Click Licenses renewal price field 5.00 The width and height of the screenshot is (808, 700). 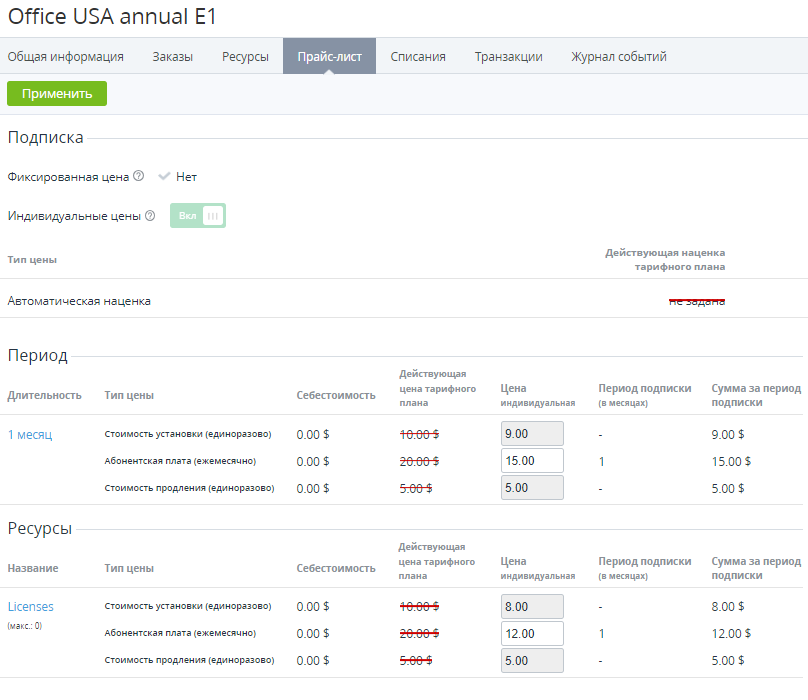(532, 660)
